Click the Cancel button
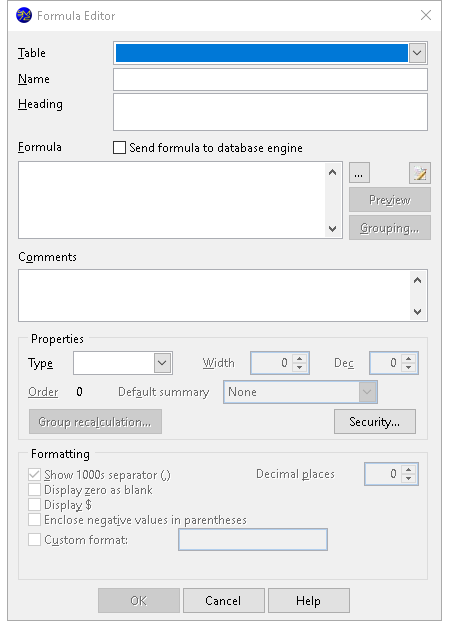The width and height of the screenshot is (449, 628). click(x=223, y=600)
